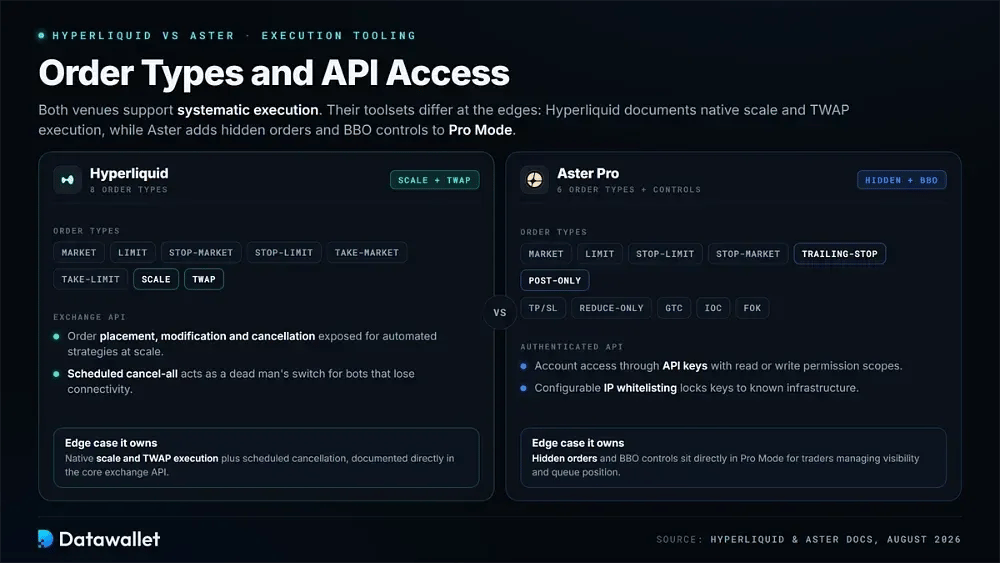Viewport: 1000px width, 563px height.
Task: Select the highlighted SCALE chip
Action: click(156, 279)
